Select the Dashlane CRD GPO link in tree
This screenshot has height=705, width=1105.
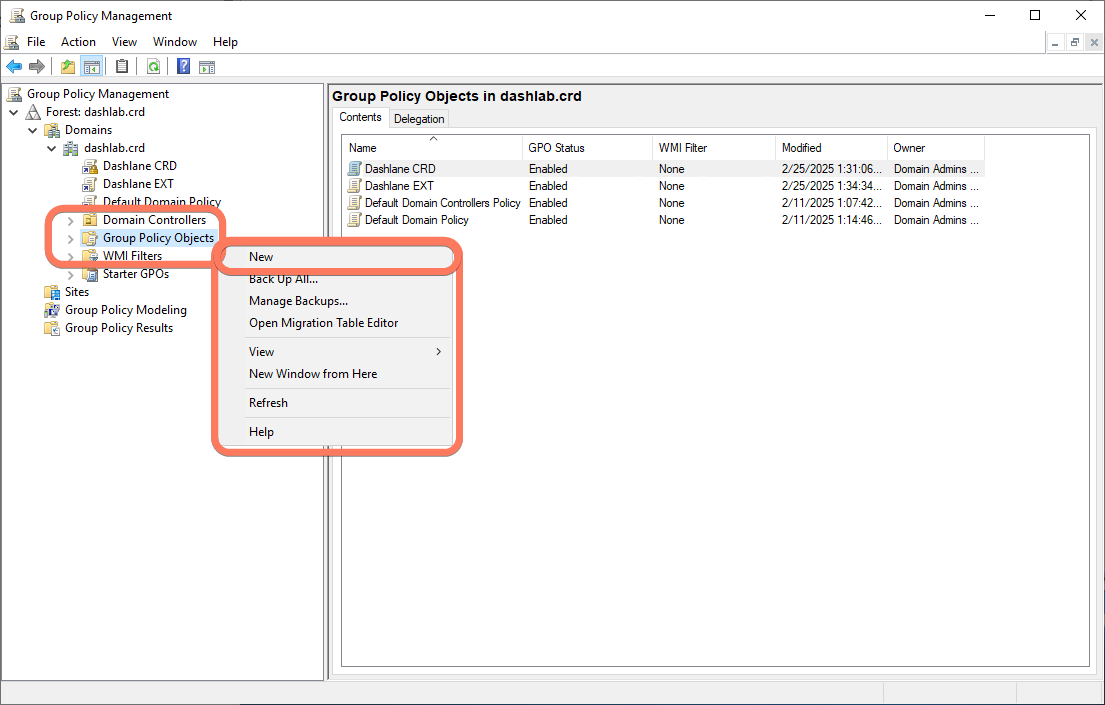pos(139,166)
